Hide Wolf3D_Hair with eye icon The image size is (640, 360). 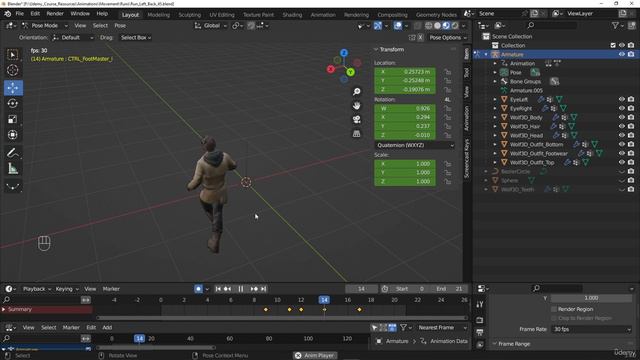pos(622,126)
